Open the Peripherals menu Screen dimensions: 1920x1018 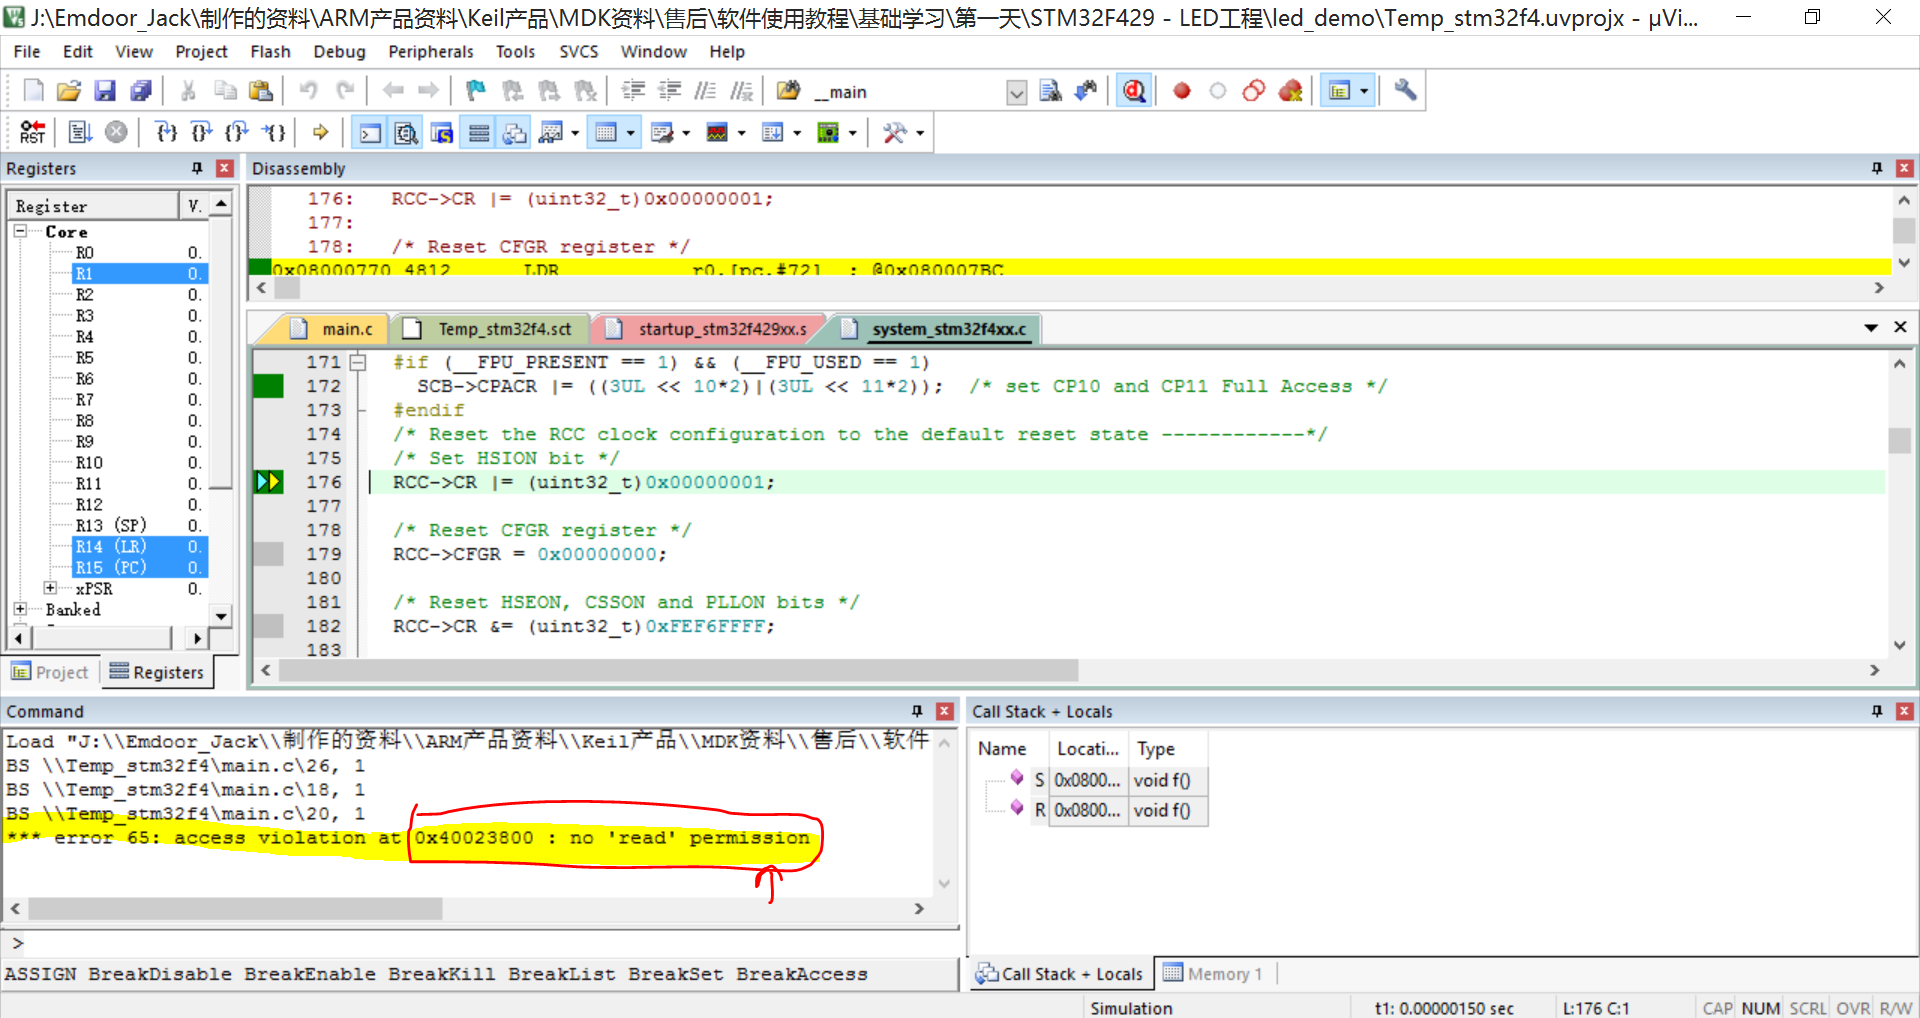(x=430, y=52)
